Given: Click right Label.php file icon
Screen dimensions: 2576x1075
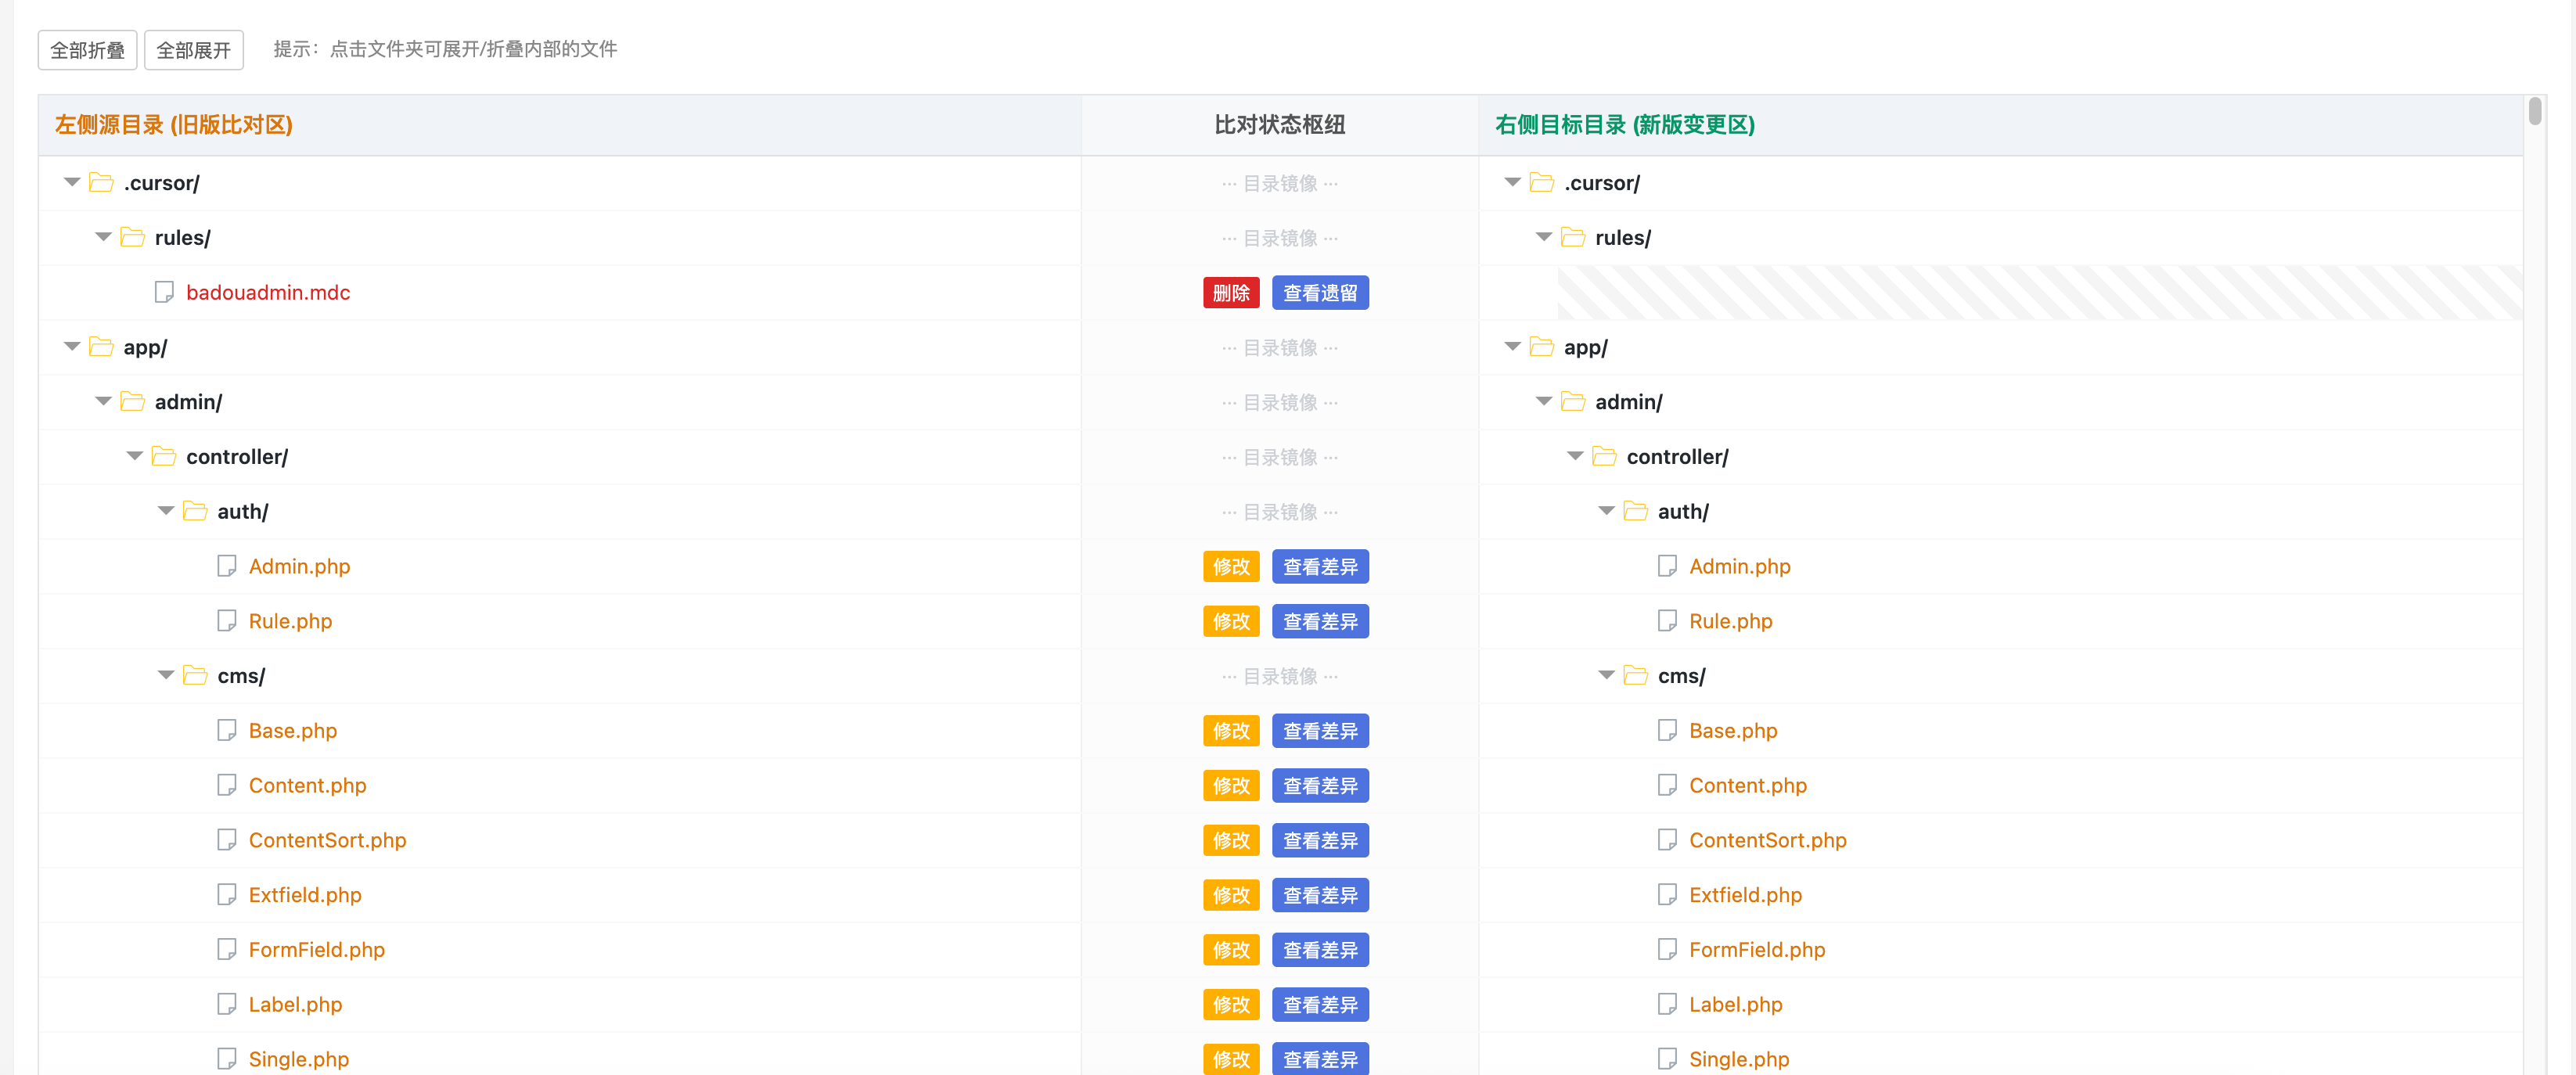Looking at the screenshot, I should pos(1667,1004).
